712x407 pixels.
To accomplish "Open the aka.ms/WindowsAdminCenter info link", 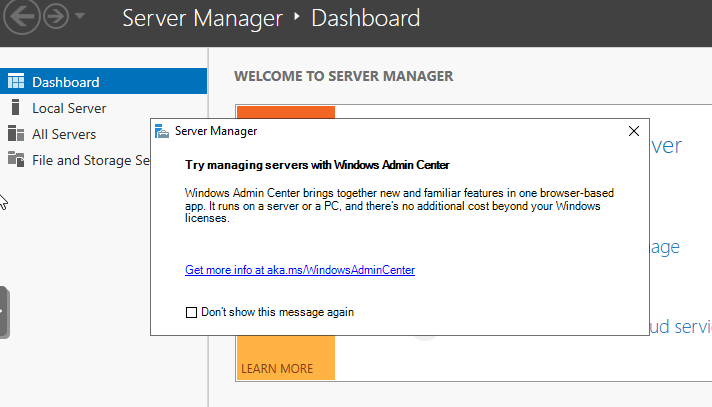I will point(300,270).
